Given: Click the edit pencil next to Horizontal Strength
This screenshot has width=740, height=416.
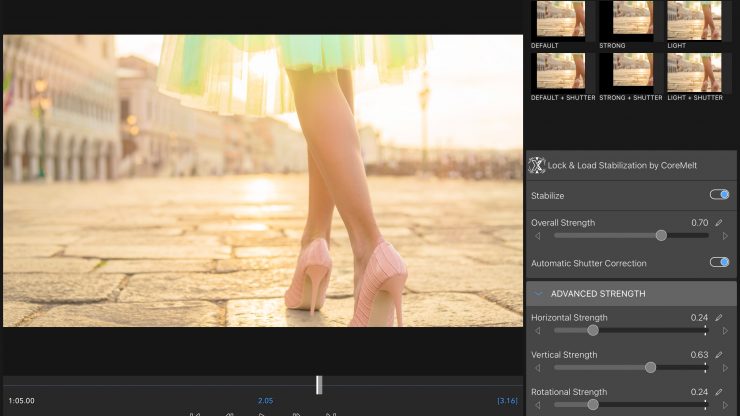Looking at the screenshot, I should [x=718, y=317].
